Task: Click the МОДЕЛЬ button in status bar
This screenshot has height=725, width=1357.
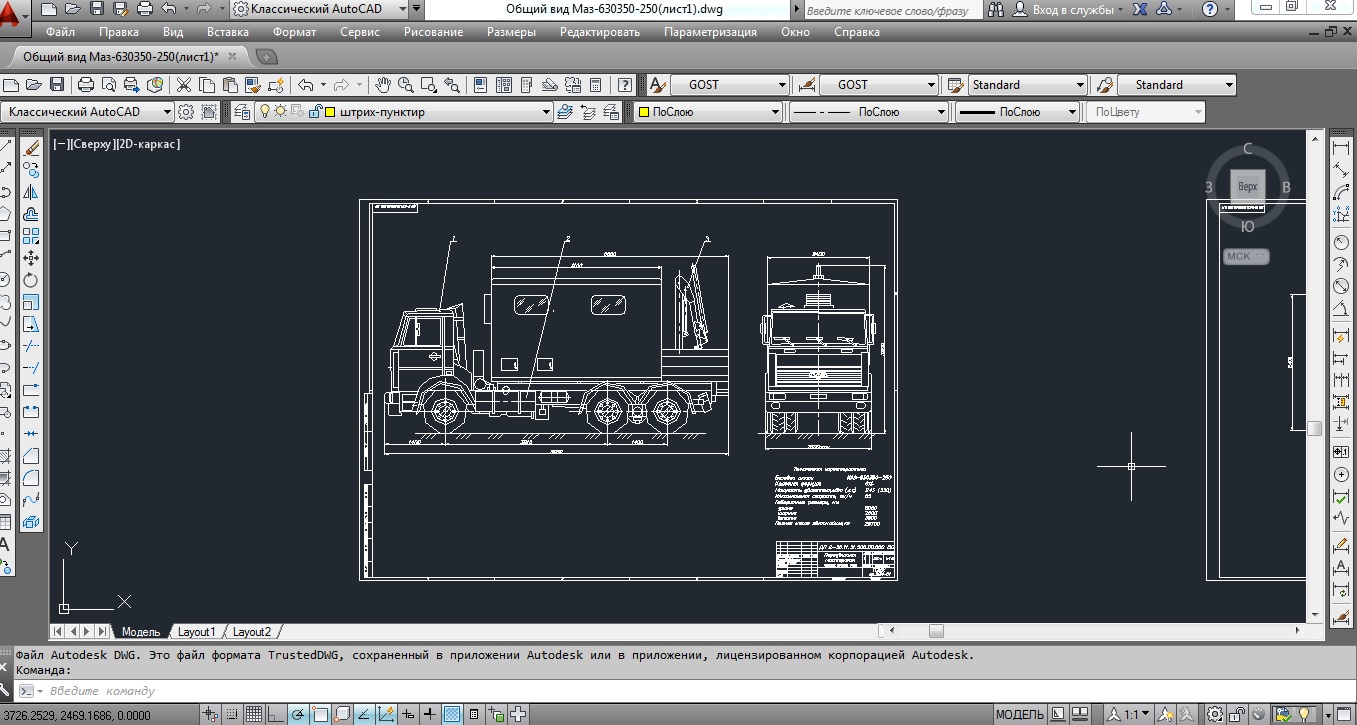Action: click(x=1020, y=714)
